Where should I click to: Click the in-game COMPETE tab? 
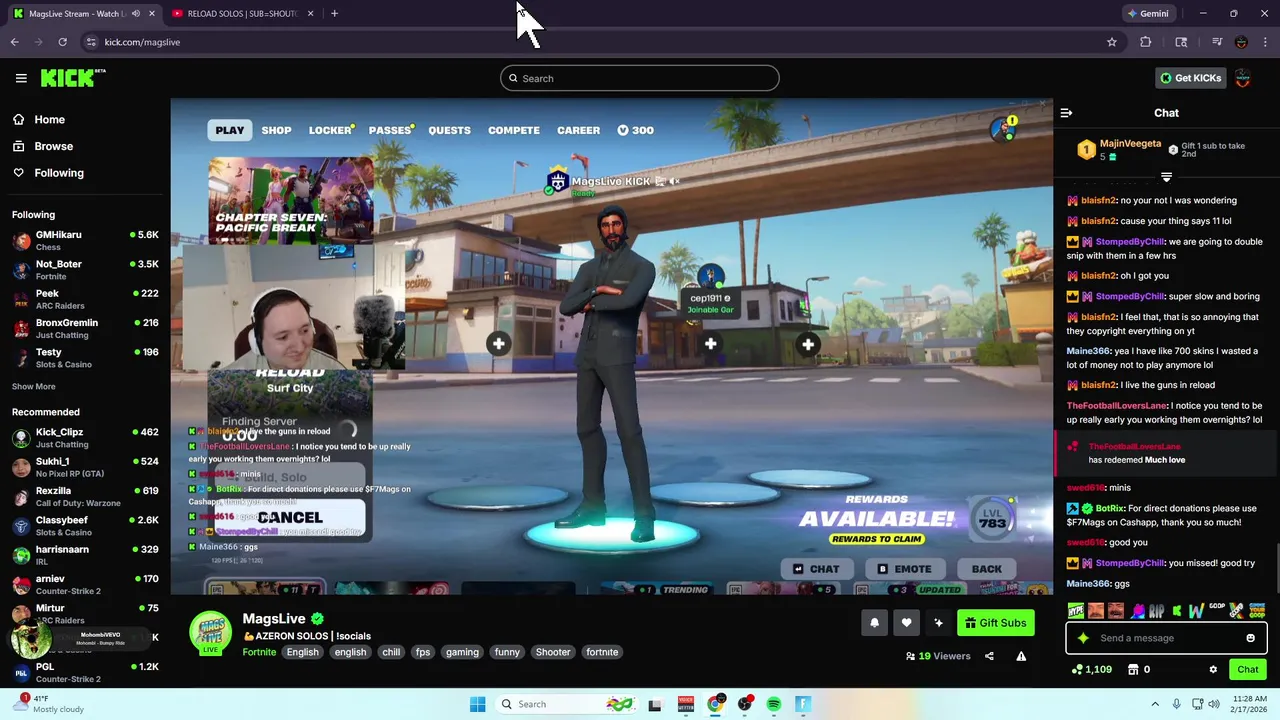tap(513, 130)
